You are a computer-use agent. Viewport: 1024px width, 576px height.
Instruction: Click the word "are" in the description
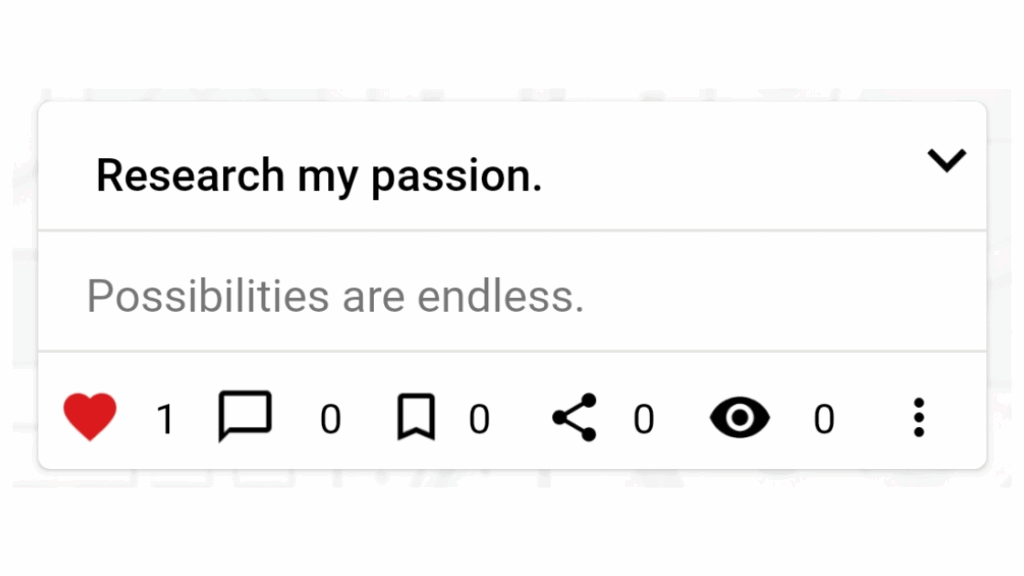click(x=373, y=298)
